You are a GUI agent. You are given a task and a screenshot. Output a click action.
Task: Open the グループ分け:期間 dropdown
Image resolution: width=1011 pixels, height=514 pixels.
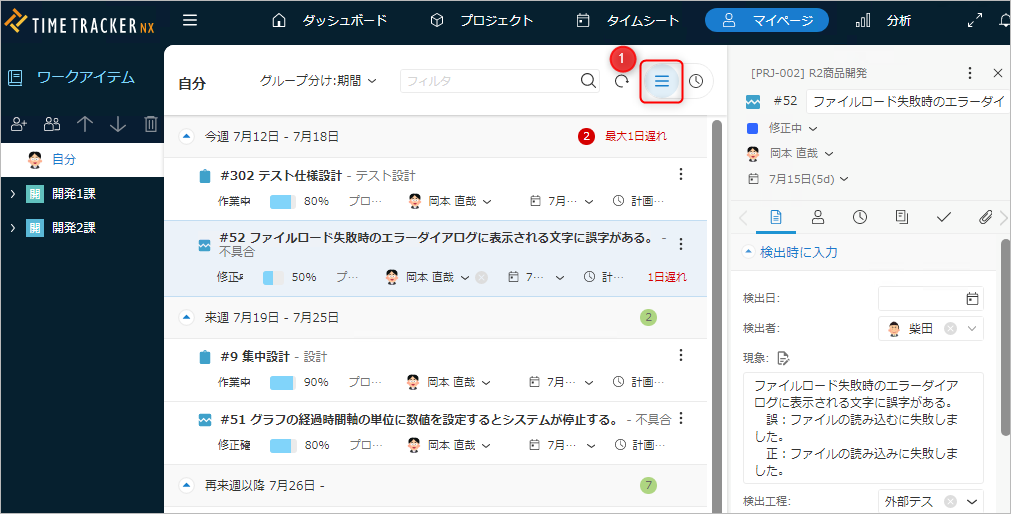[317, 81]
